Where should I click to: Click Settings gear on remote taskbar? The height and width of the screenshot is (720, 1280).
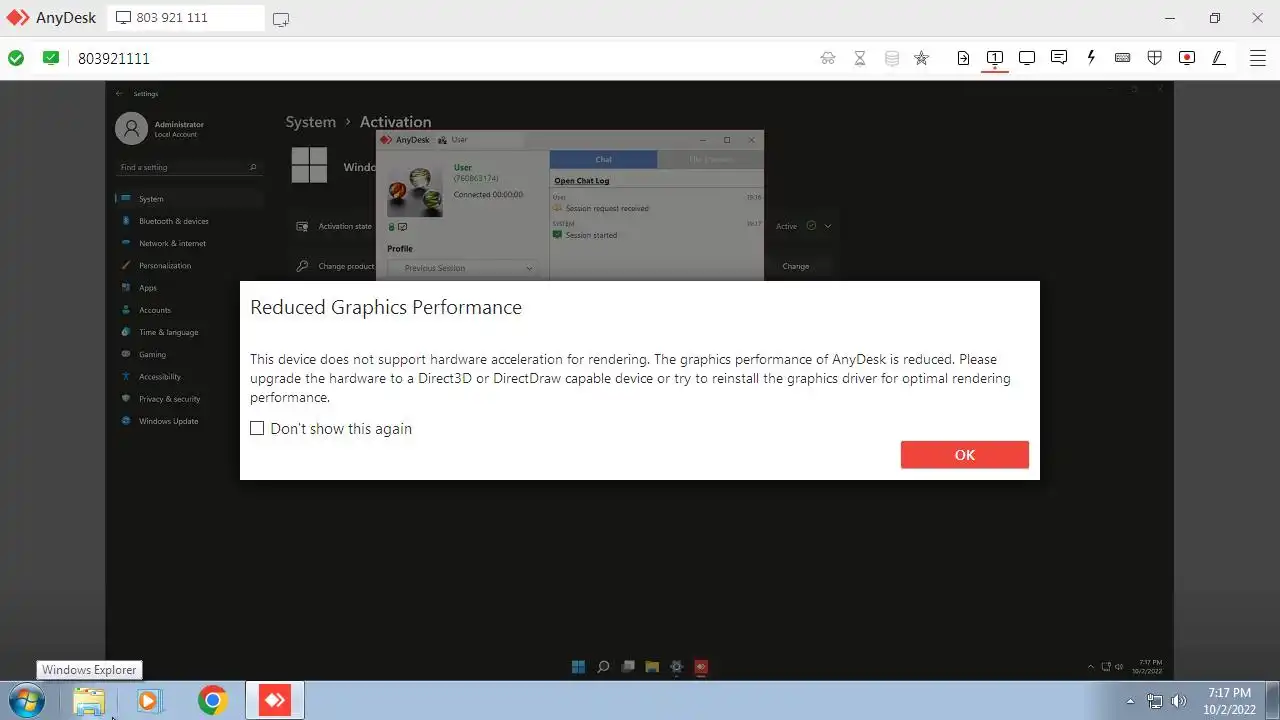pos(677,667)
